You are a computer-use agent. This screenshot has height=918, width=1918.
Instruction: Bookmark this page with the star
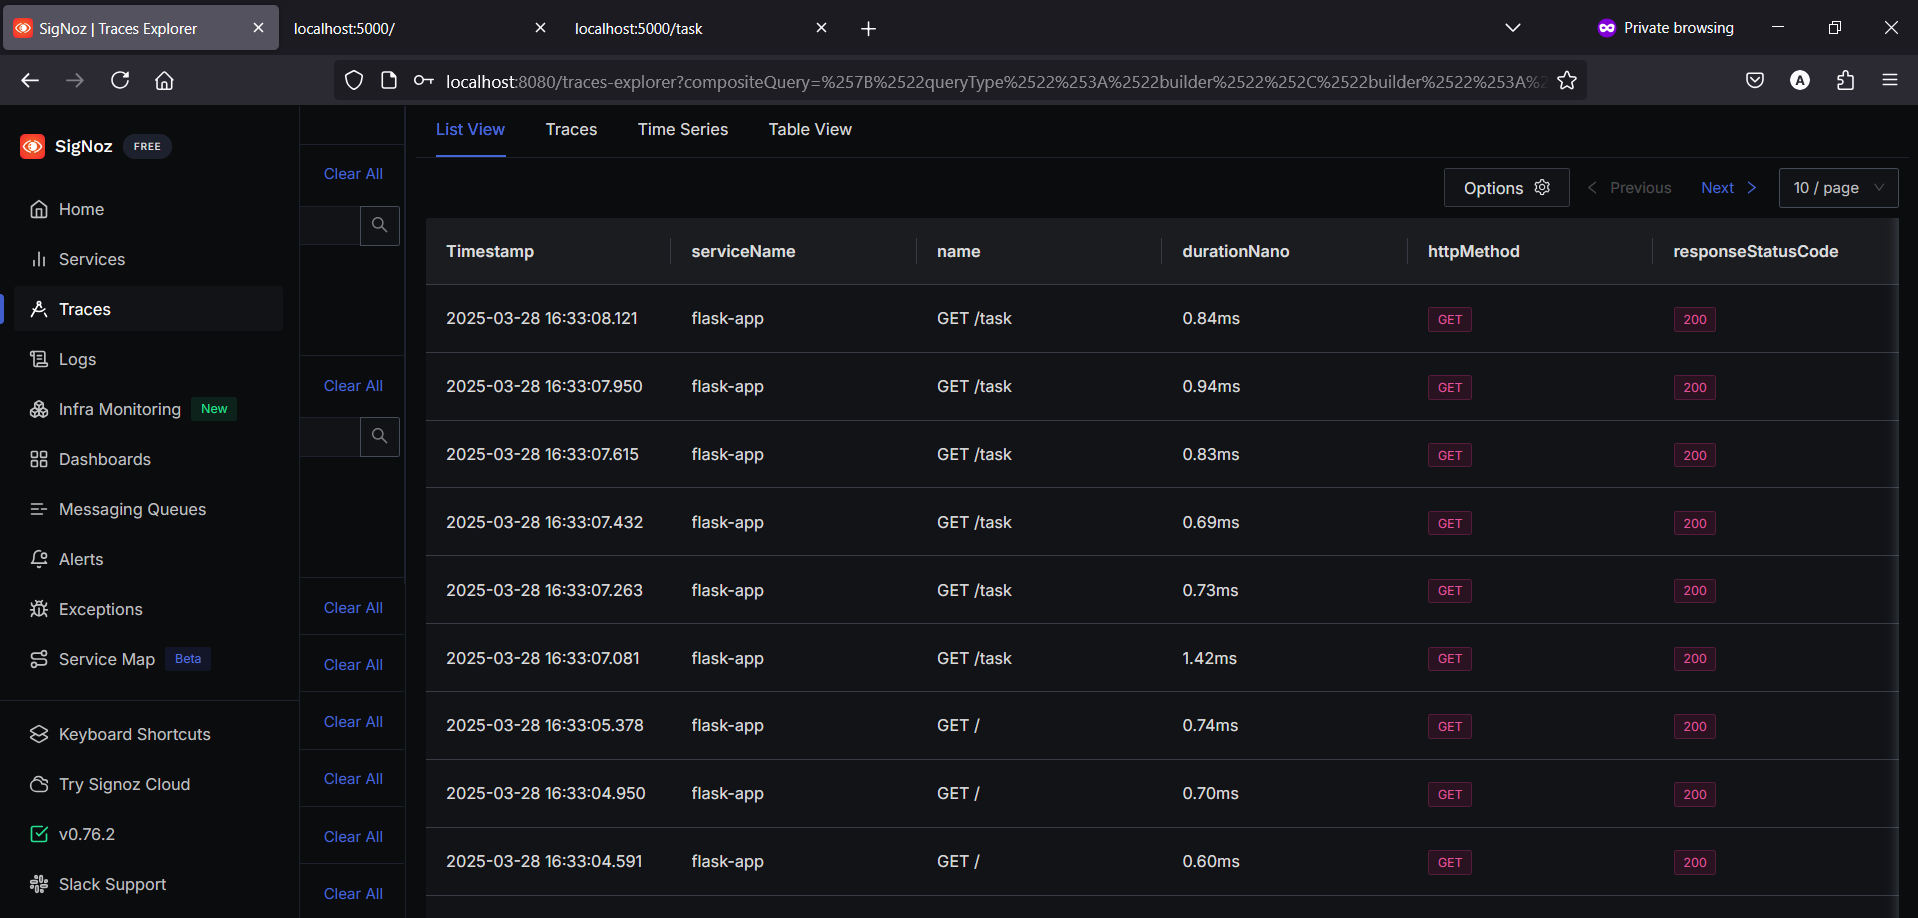click(x=1567, y=81)
